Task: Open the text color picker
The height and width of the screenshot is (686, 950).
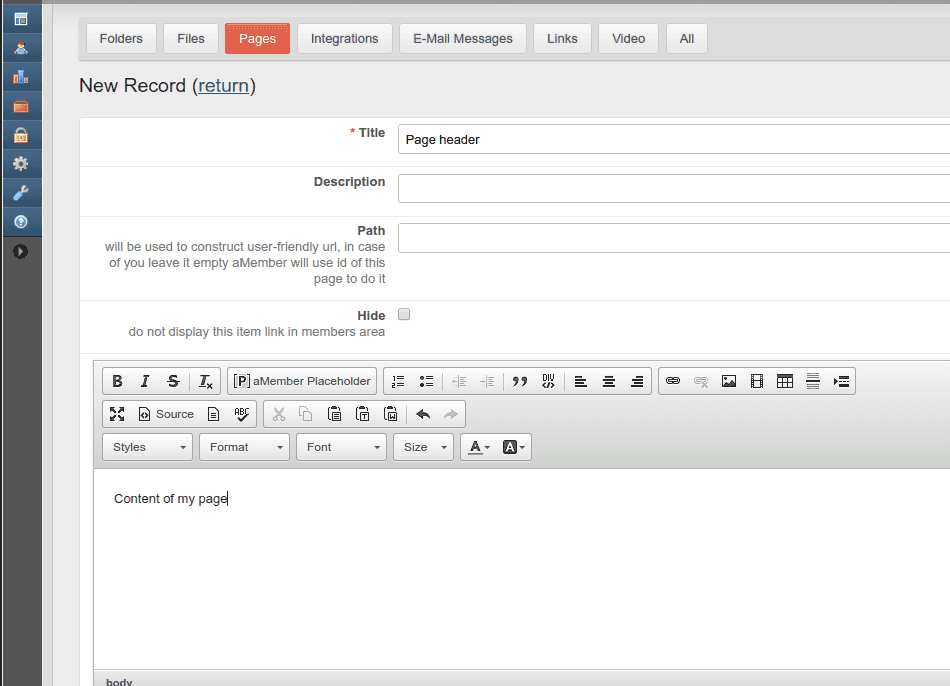Action: 479,447
